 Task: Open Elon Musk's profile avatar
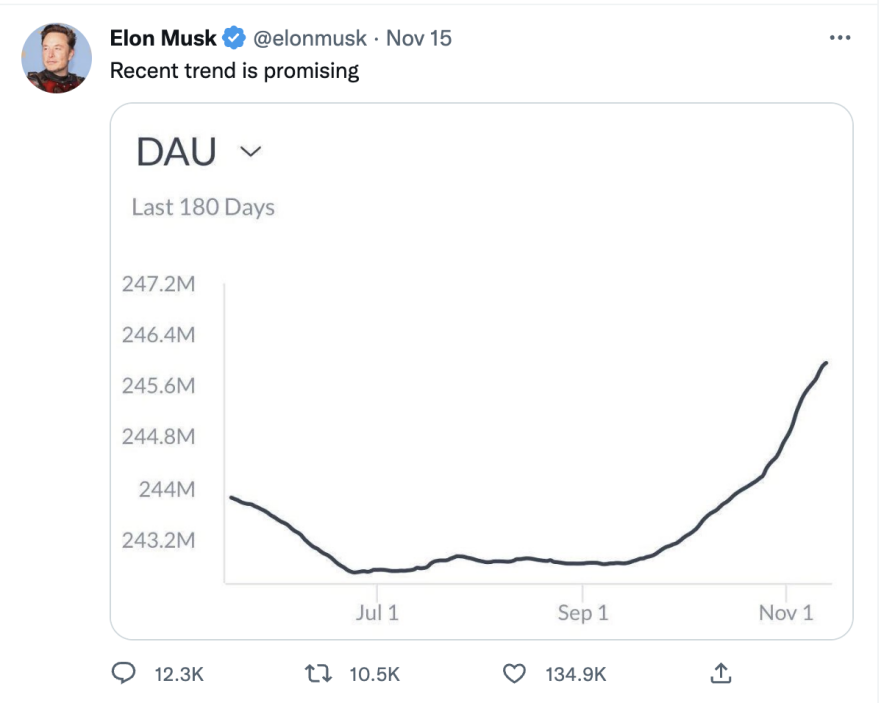coord(57,56)
